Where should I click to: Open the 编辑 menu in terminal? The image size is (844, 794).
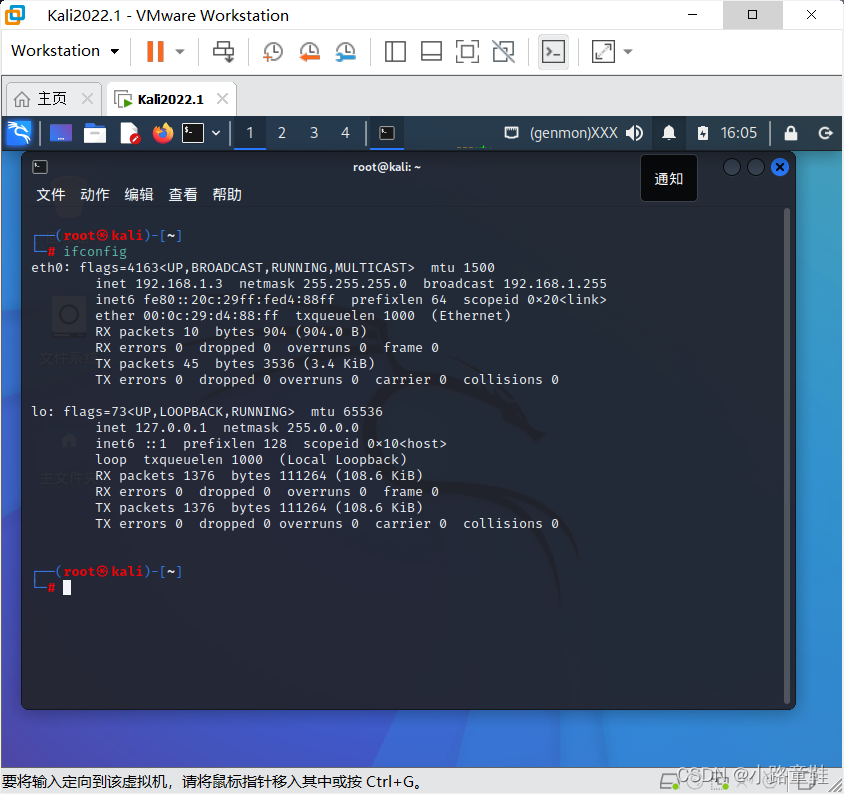[x=139, y=194]
